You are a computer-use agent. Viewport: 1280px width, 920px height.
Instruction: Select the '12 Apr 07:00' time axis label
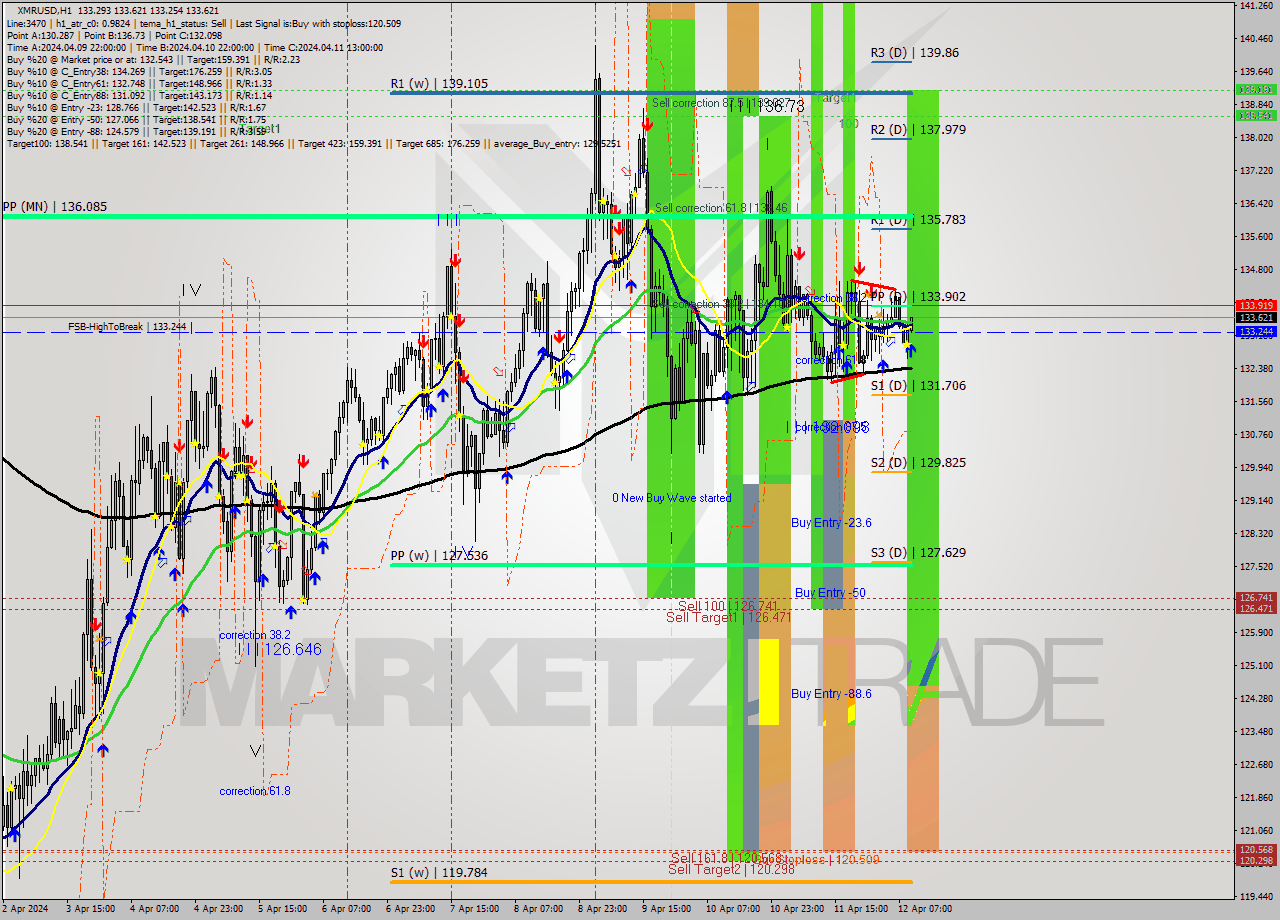pos(925,909)
